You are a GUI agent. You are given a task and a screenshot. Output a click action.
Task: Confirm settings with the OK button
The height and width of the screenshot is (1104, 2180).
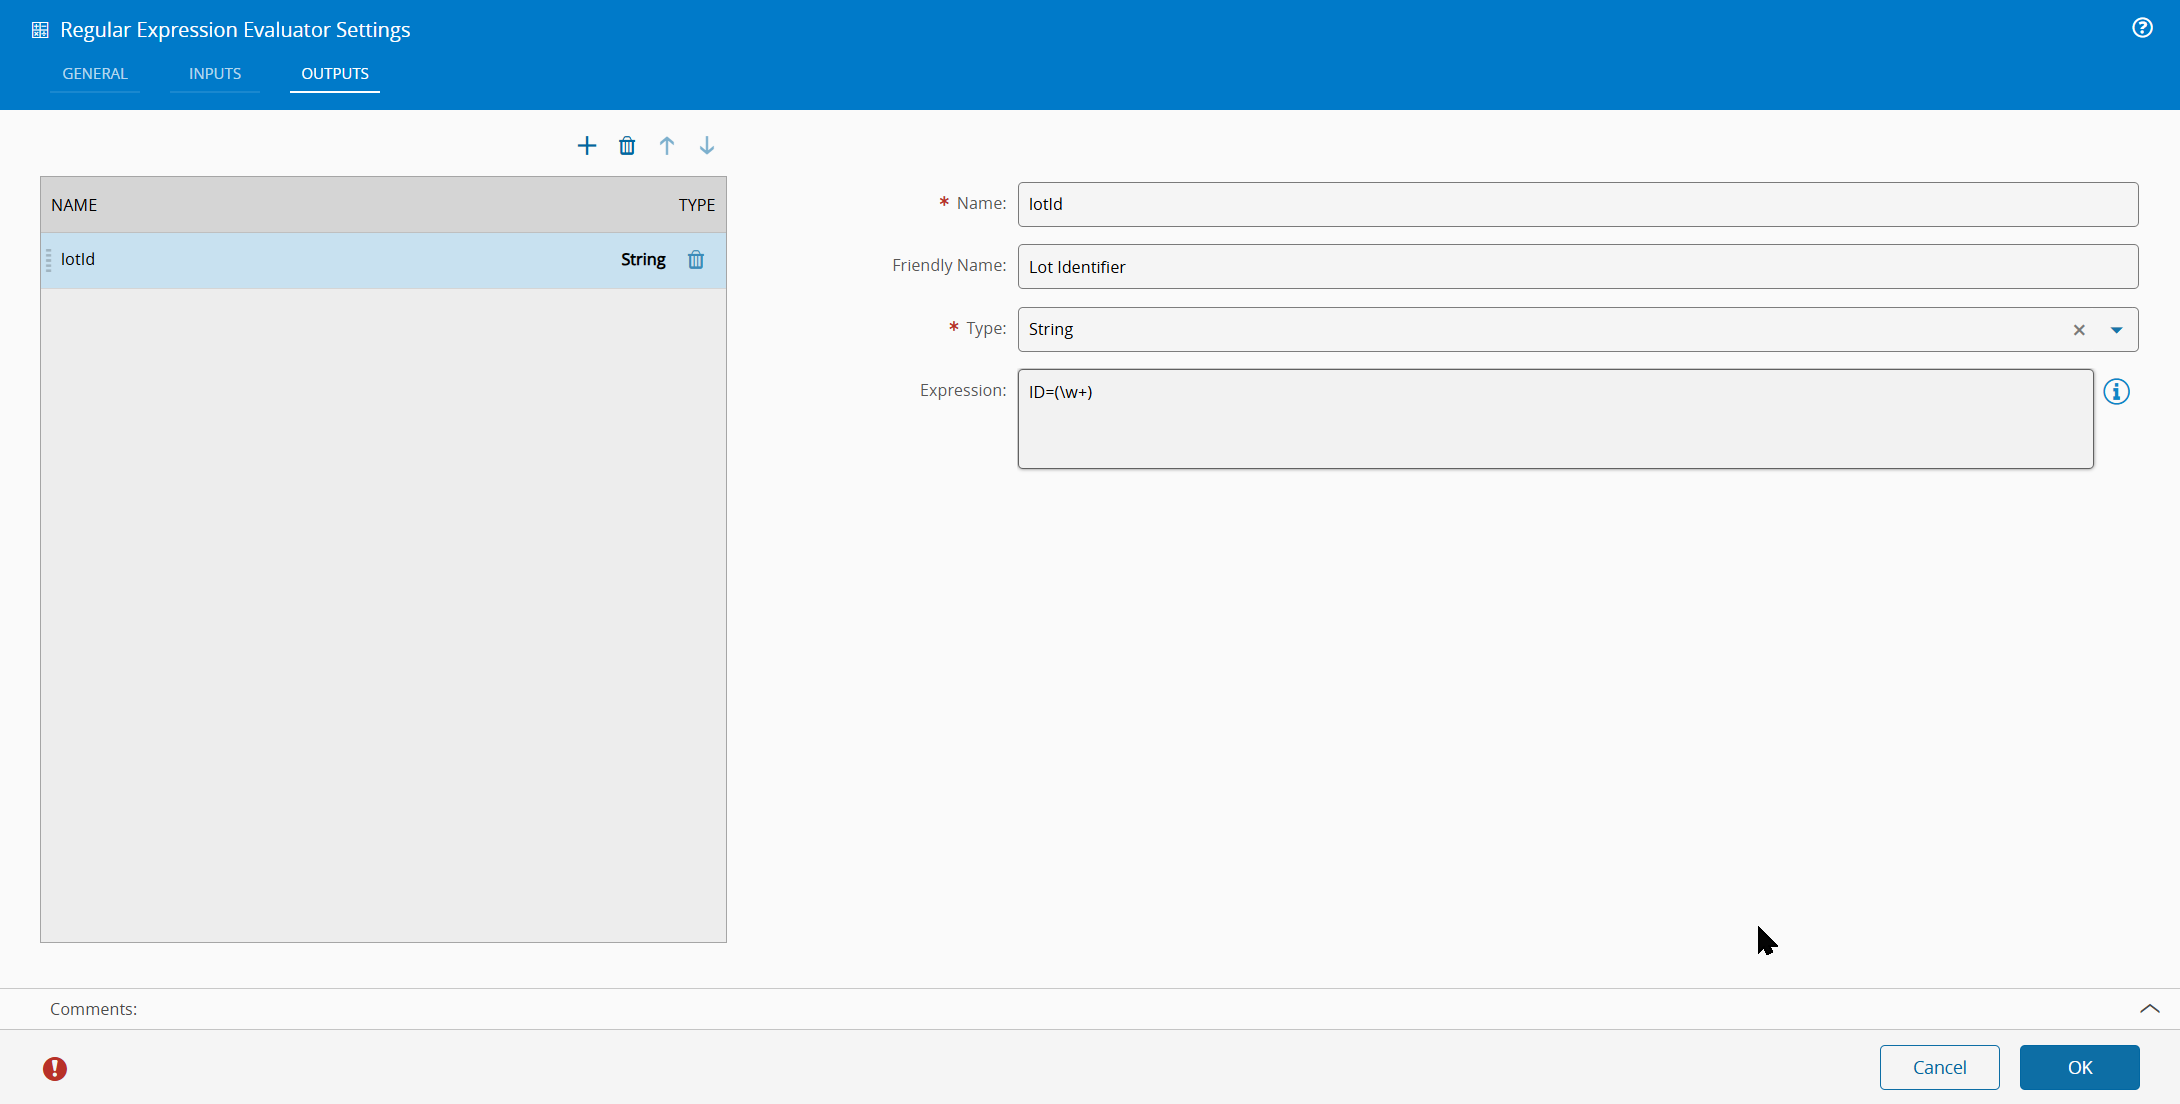click(2080, 1067)
